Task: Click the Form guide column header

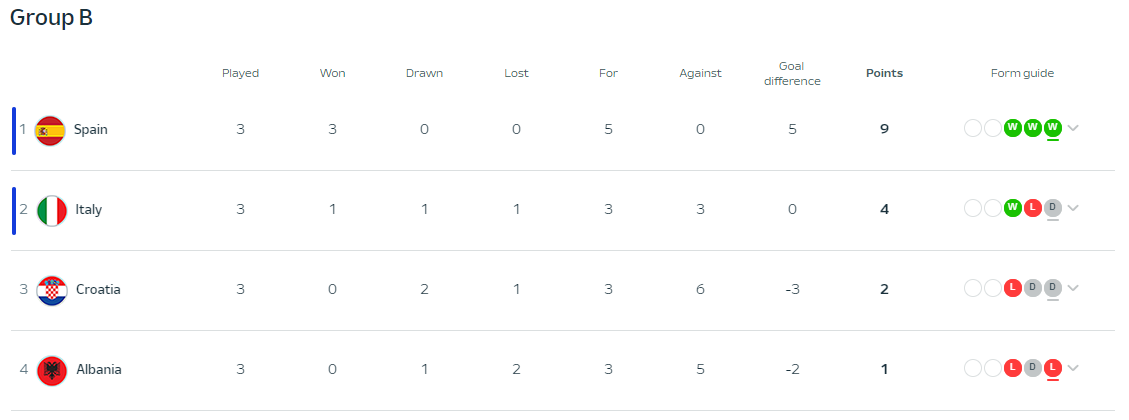Action: (1022, 73)
